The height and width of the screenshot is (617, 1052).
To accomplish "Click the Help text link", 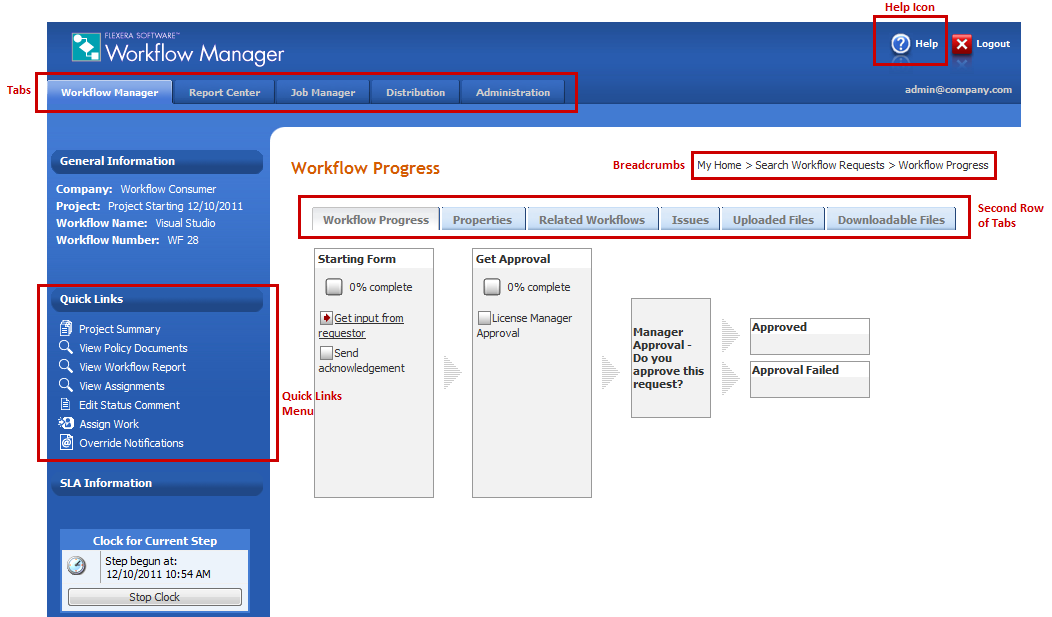I will pyautogui.click(x=927, y=44).
